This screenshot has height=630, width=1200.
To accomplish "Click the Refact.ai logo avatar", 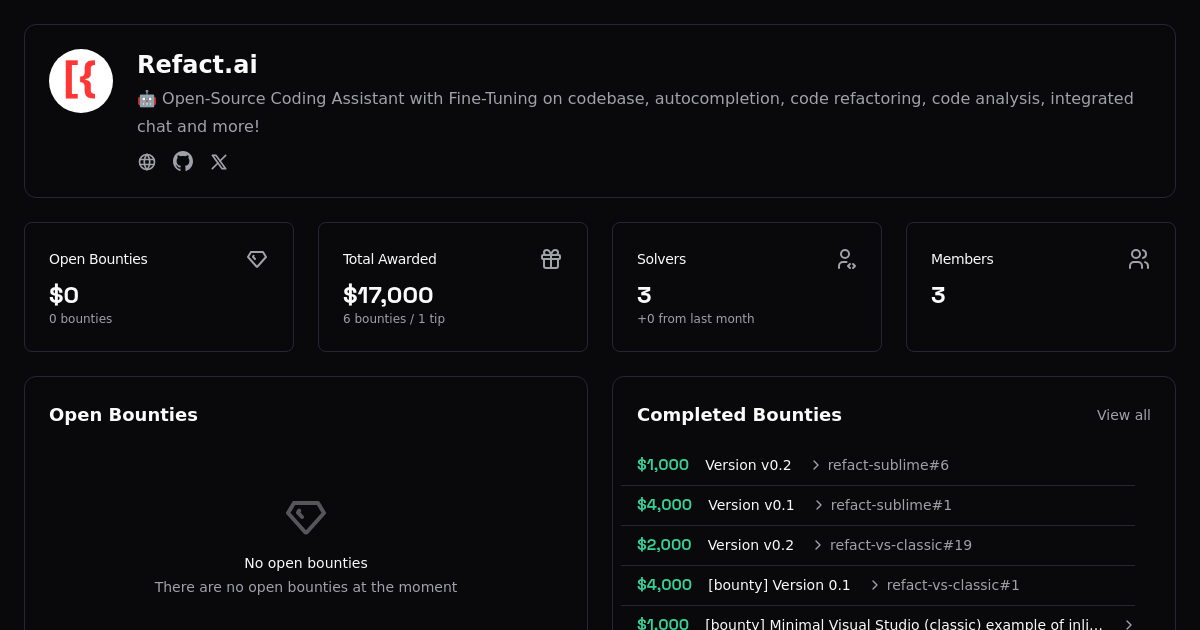I will tap(81, 81).
